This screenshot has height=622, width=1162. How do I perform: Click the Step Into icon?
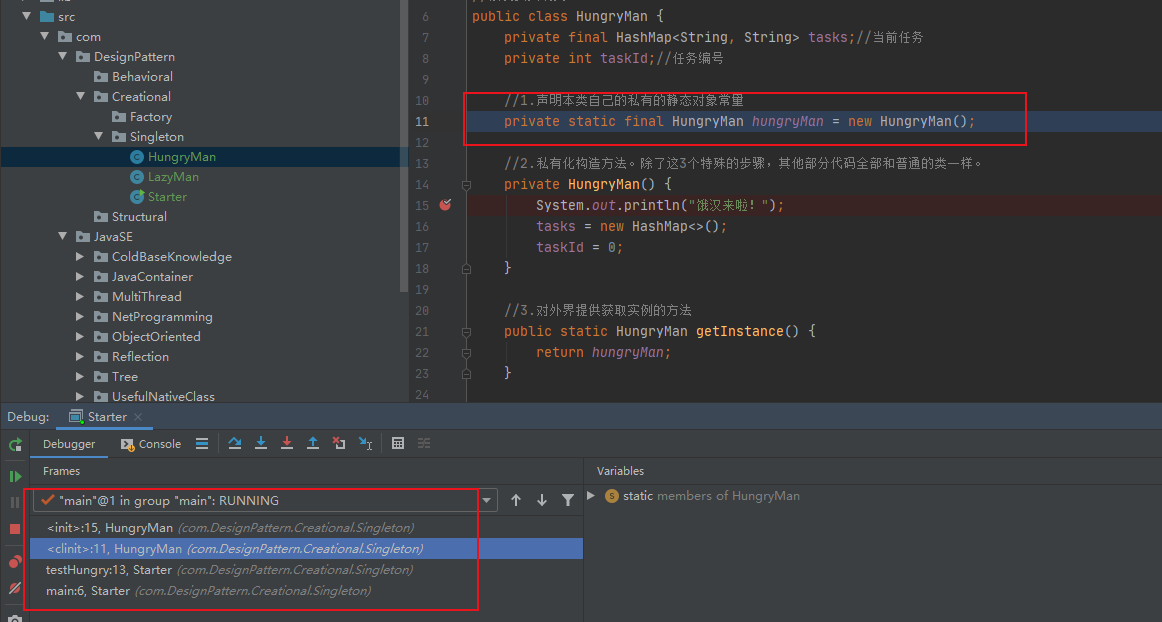[261, 443]
